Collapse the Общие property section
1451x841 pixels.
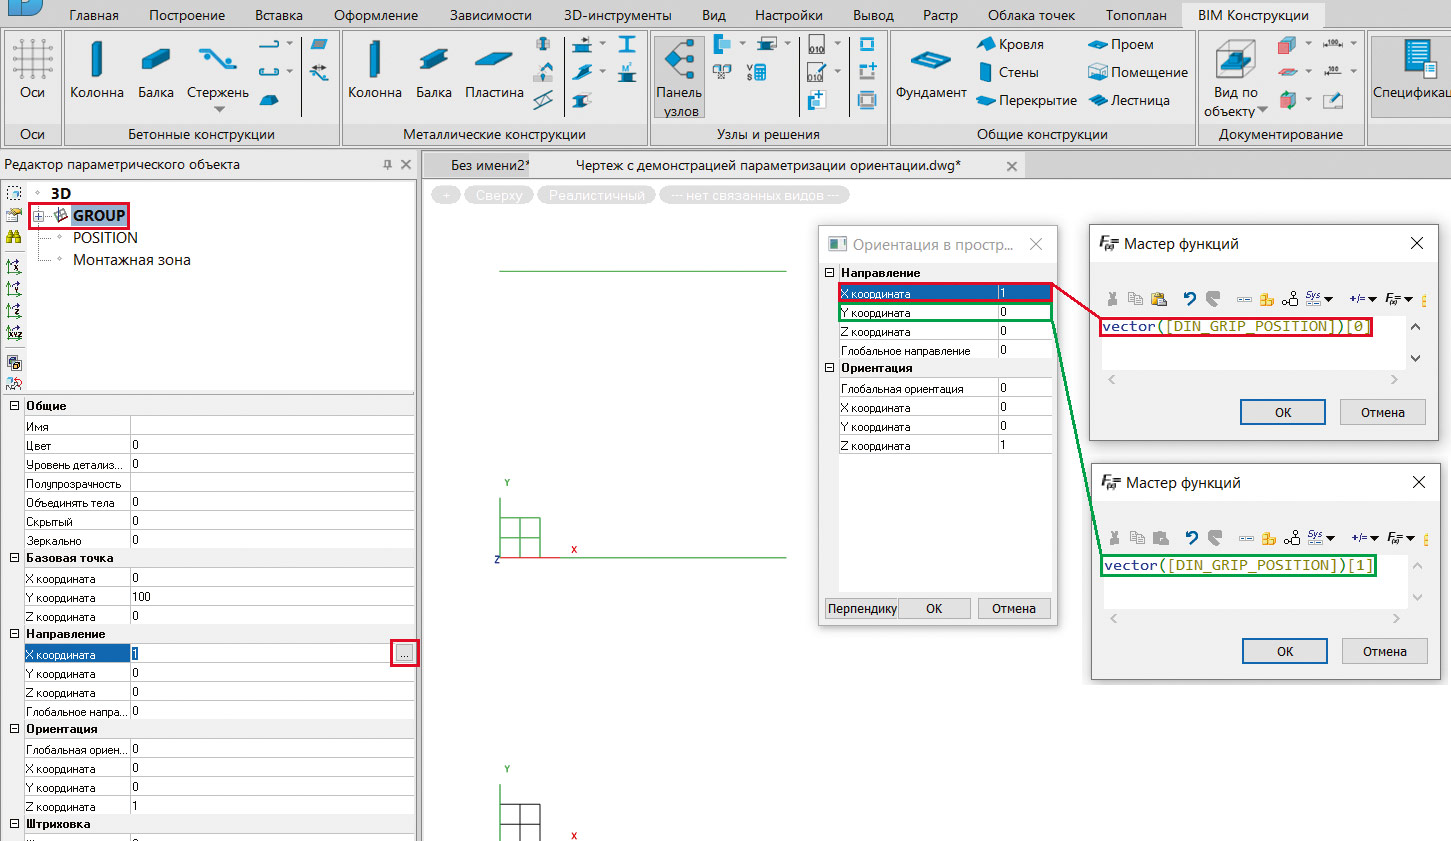[x=14, y=406]
